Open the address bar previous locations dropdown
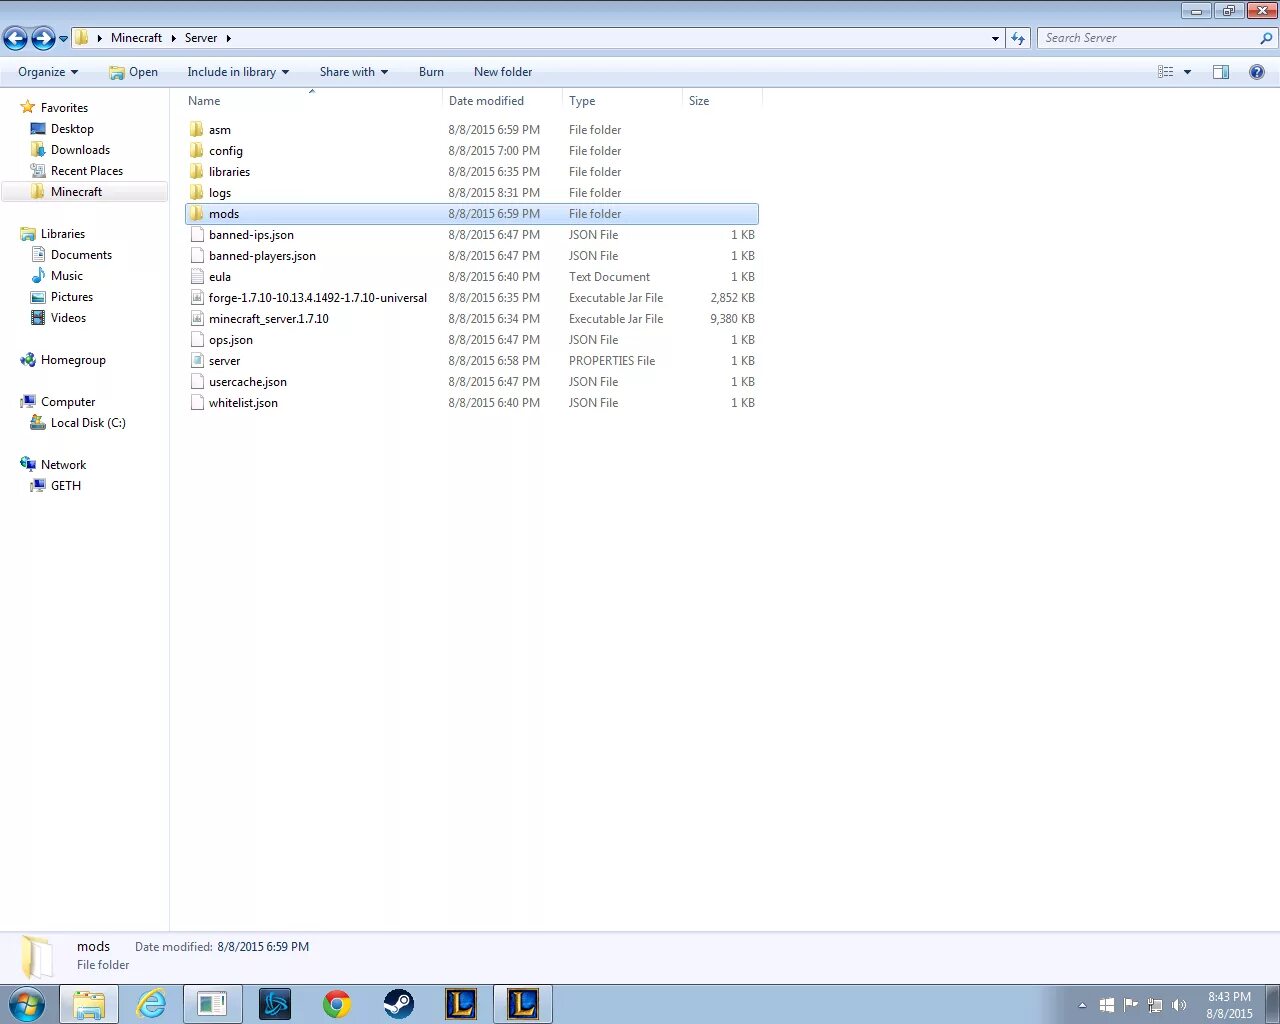The height and width of the screenshot is (1024, 1280). [x=995, y=38]
